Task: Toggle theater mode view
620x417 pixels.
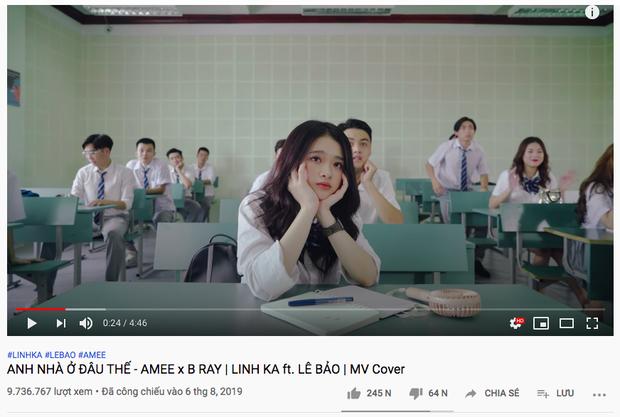Action: 566,323
